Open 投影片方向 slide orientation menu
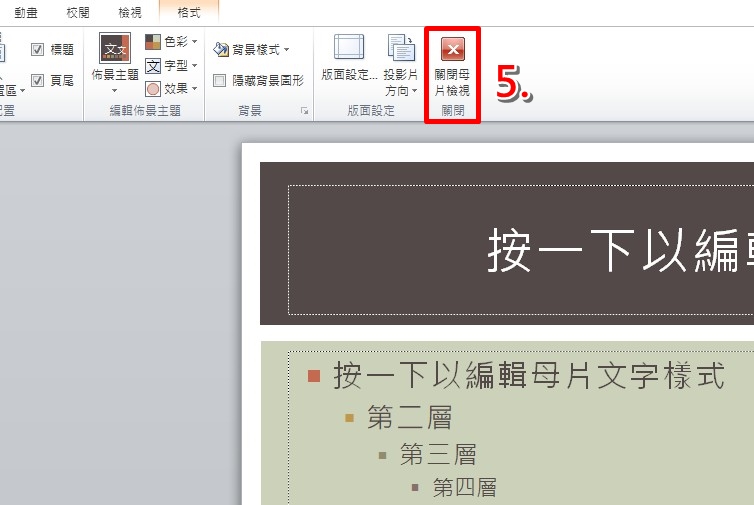754x505 pixels. [401, 65]
